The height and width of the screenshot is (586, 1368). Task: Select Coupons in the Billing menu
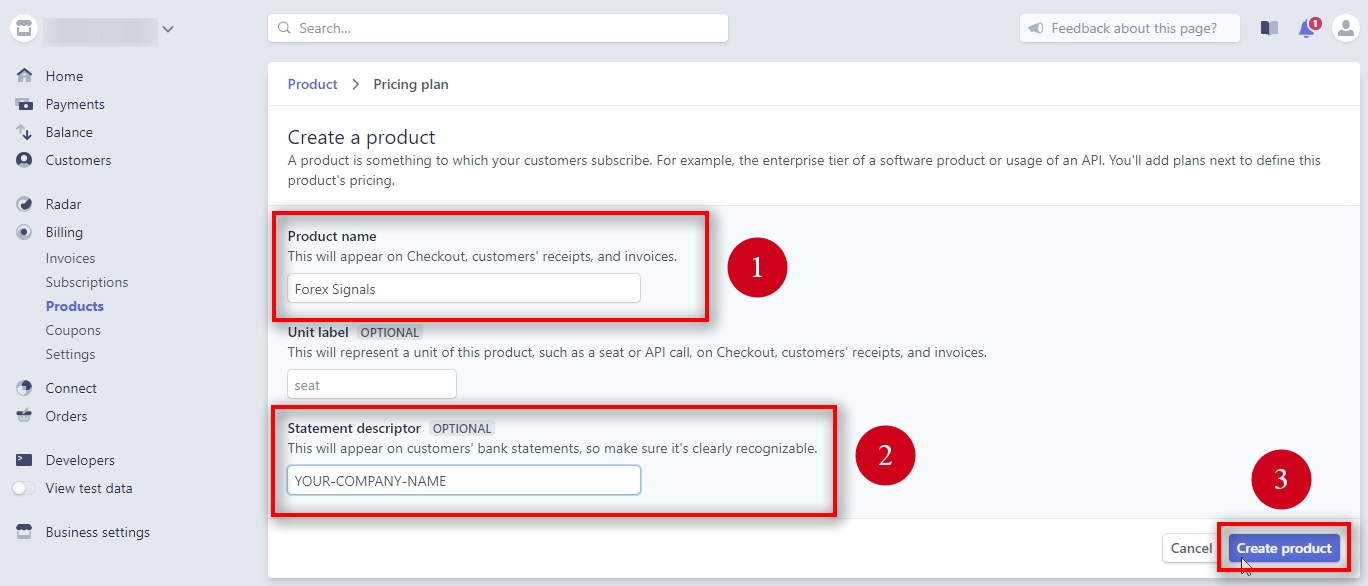73,330
